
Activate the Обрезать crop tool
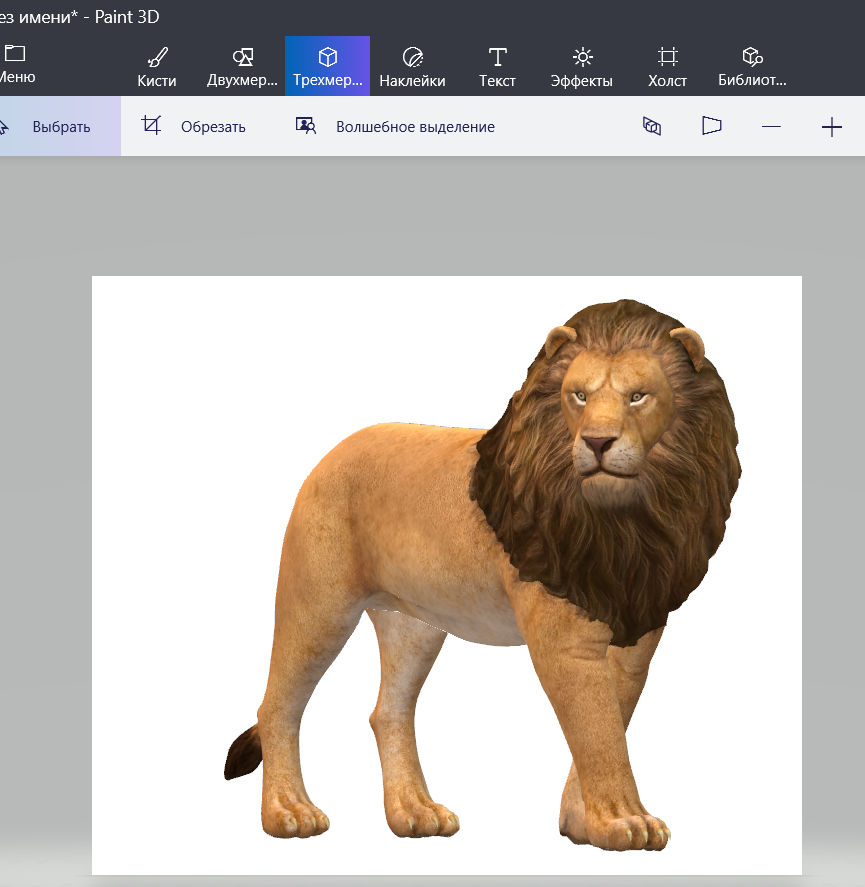pyautogui.click(x=194, y=127)
